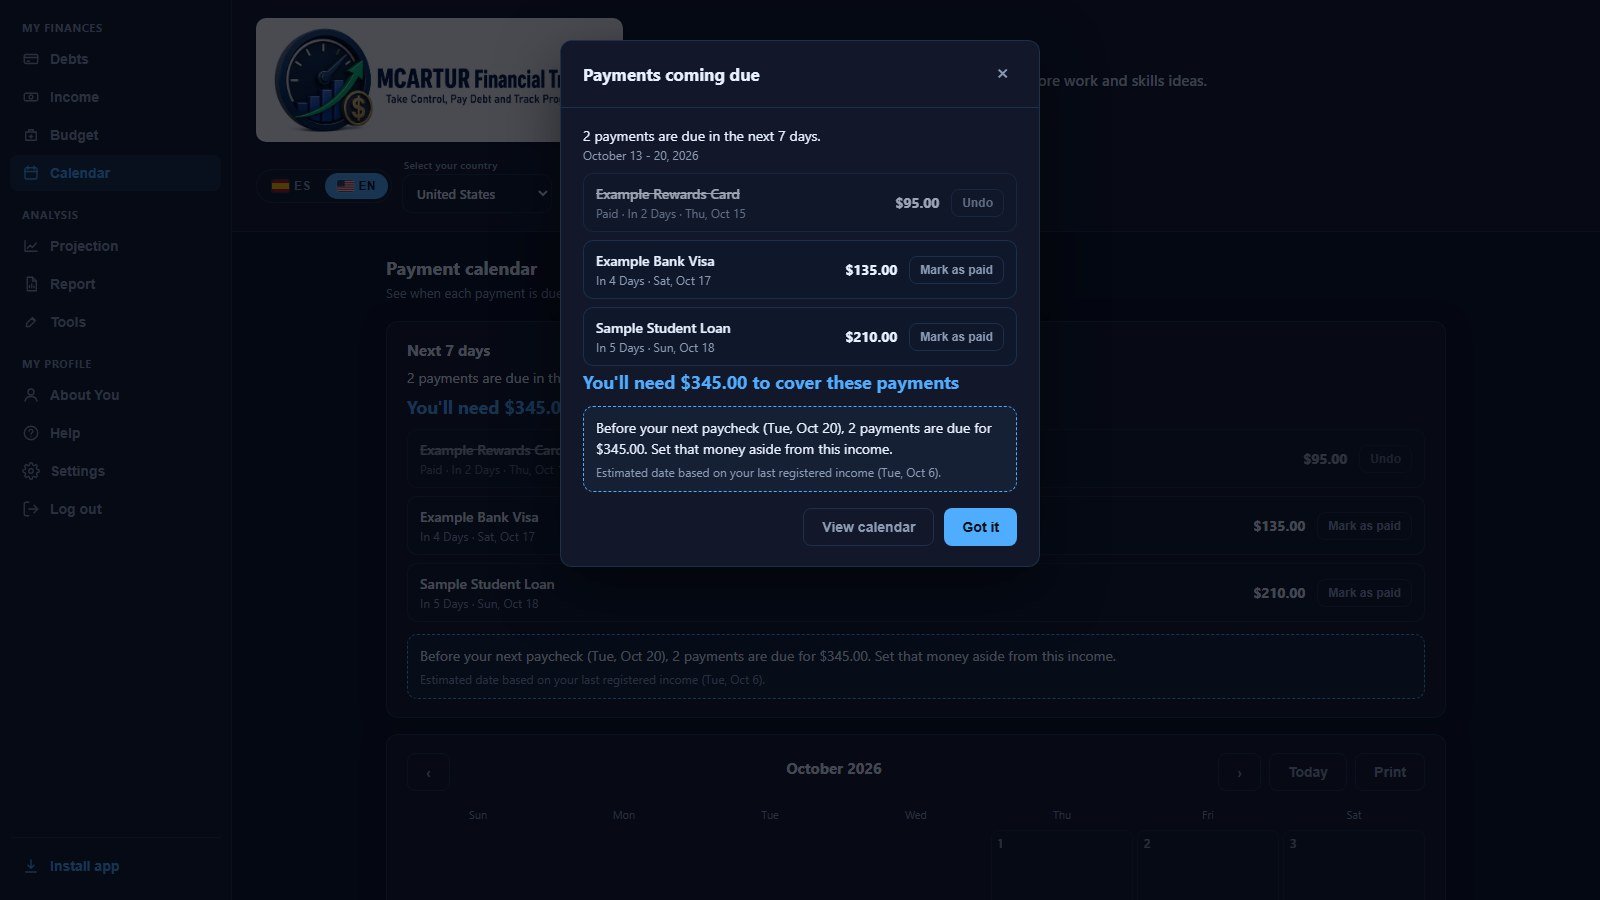Undo Example Rewards Card on background page
The image size is (1600, 900).
coord(1385,459)
